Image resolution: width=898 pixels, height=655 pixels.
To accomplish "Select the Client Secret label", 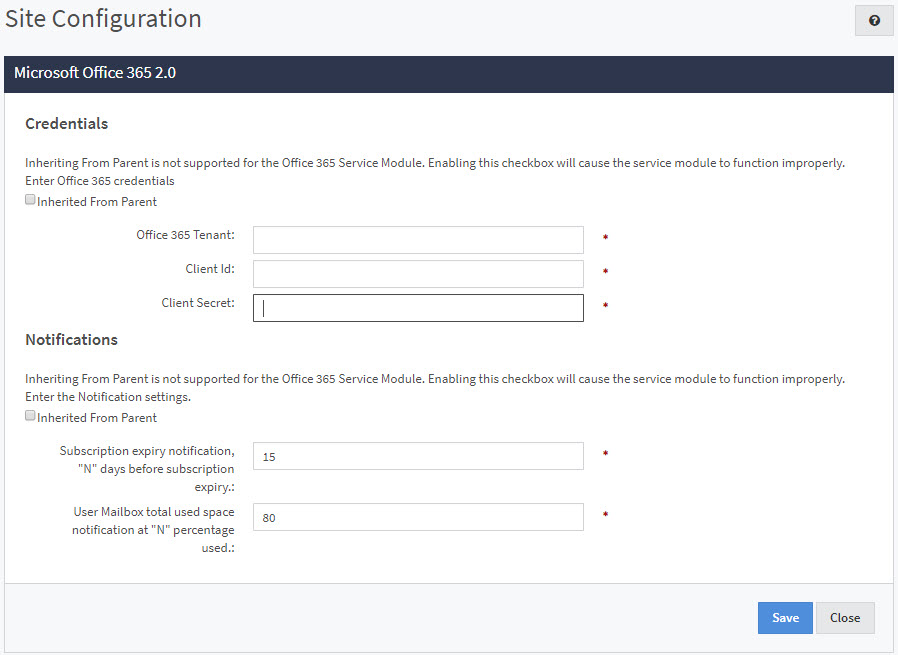I will [198, 303].
